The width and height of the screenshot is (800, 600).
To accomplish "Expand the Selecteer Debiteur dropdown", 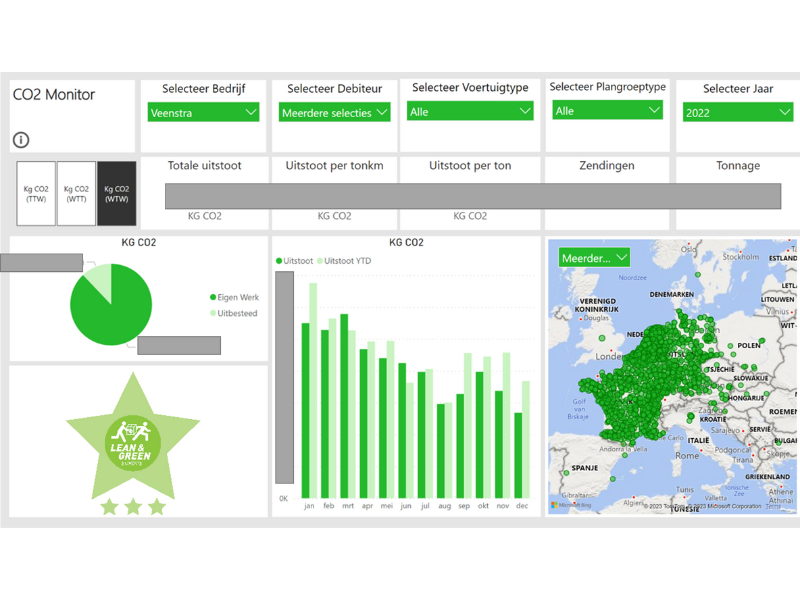I will (334, 113).
